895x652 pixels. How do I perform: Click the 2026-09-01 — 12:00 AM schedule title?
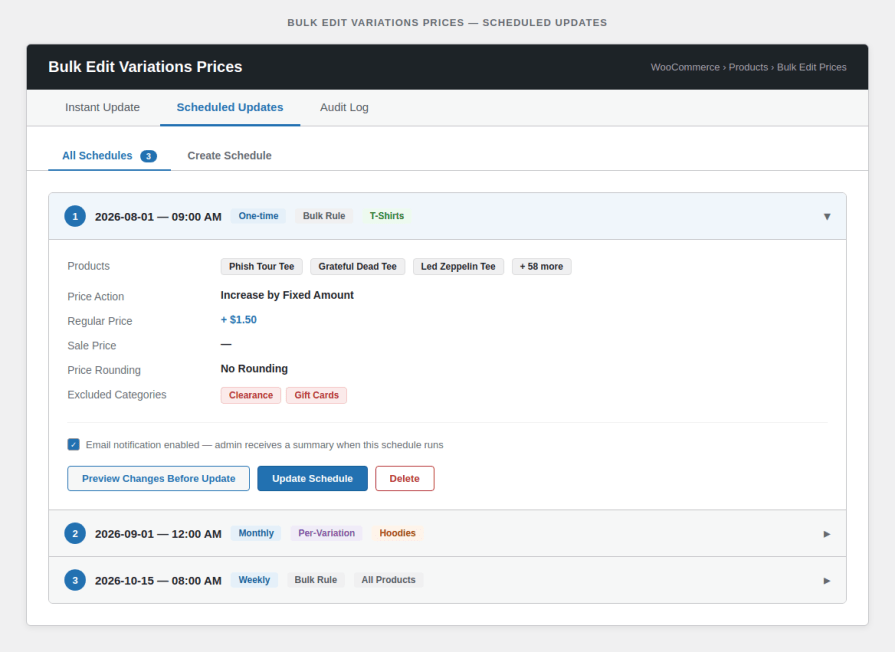coord(158,534)
